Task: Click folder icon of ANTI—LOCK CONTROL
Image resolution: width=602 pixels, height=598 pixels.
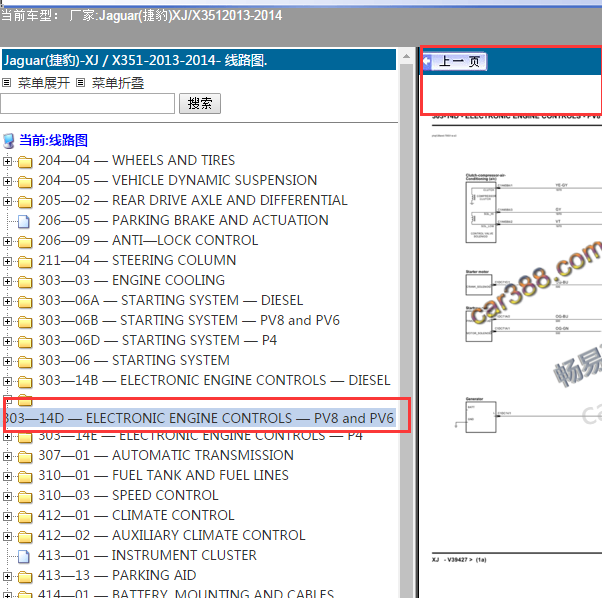Action: pos(25,241)
